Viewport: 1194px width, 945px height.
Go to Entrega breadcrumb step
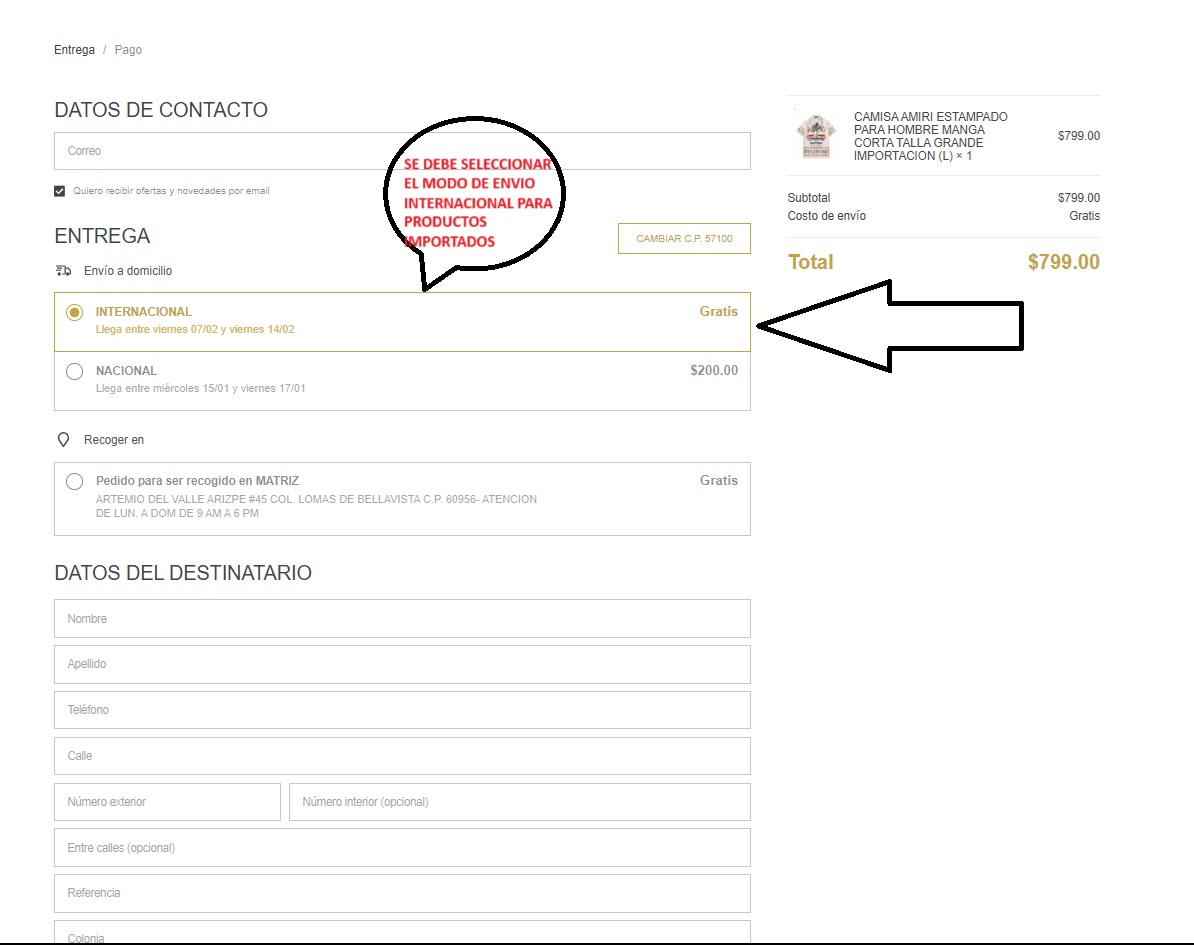[x=74, y=50]
